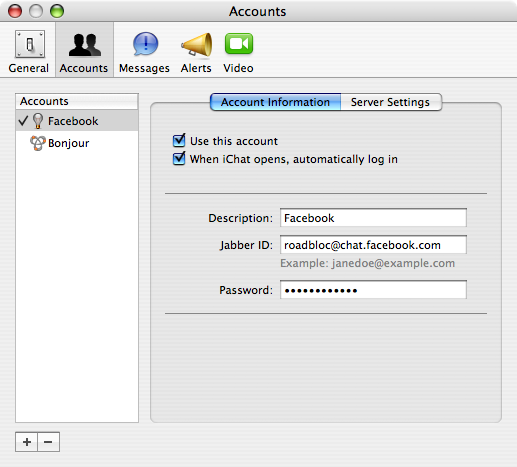Switch to the Account Information tab
517x467 pixels.
tap(276, 102)
